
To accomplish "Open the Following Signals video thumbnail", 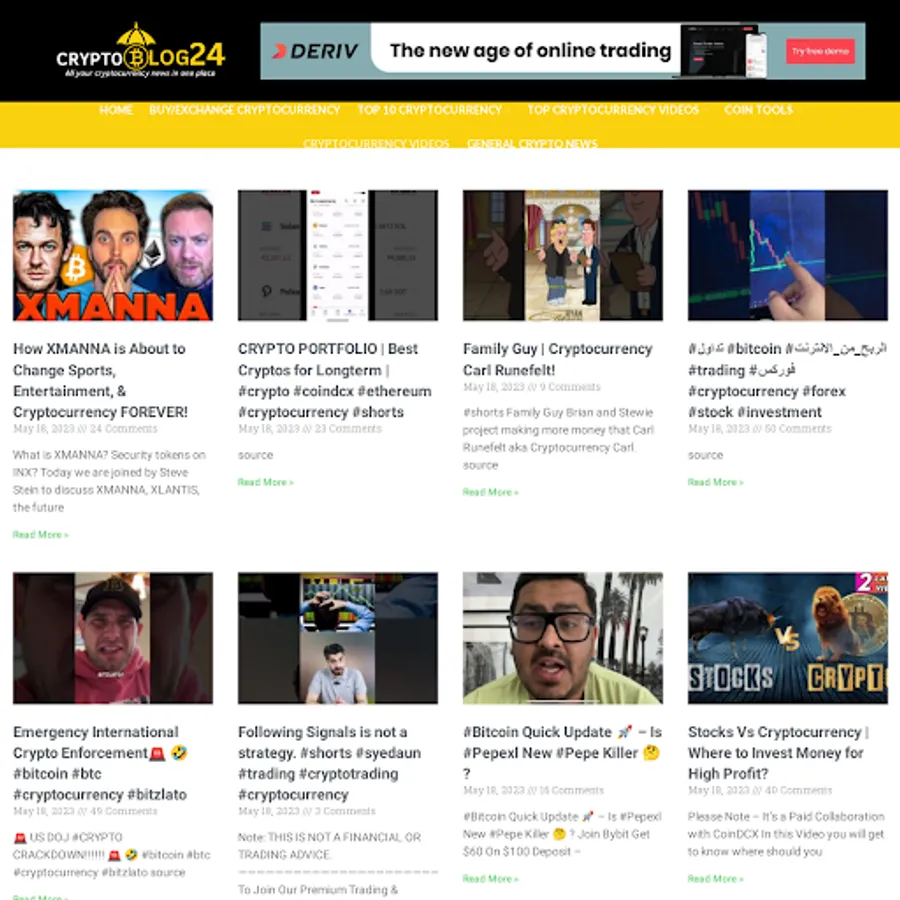I will 338,638.
